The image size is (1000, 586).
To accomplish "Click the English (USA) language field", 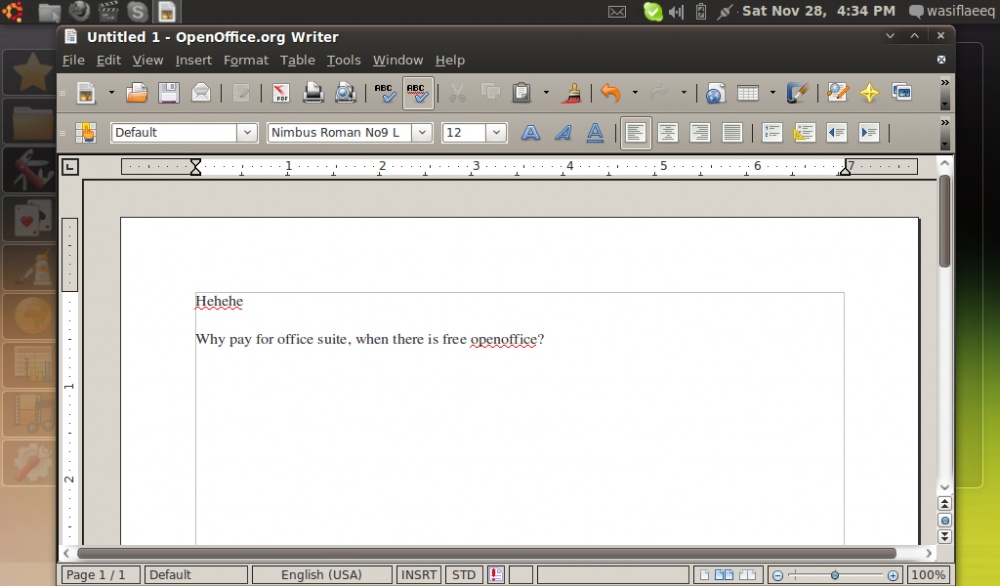I will click(322, 575).
